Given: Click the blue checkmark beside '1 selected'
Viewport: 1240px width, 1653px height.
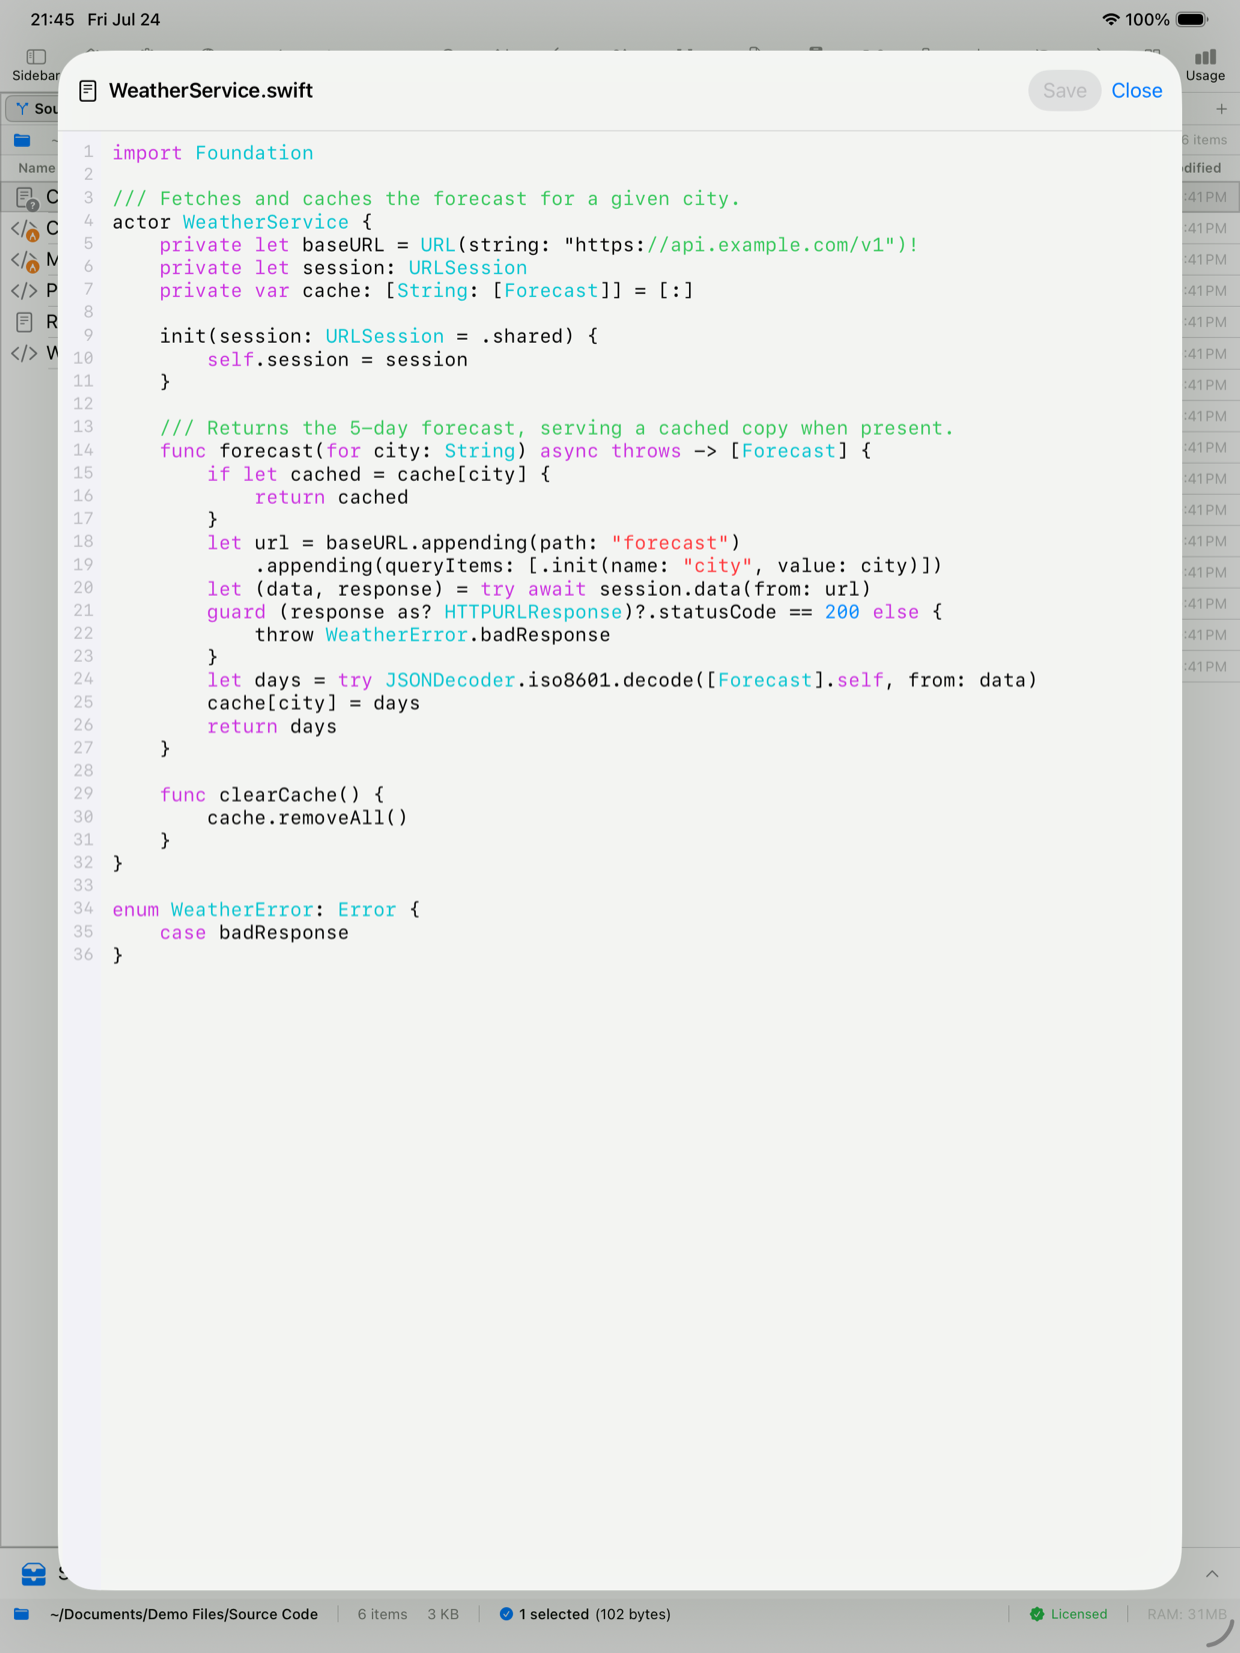Looking at the screenshot, I should point(506,1614).
